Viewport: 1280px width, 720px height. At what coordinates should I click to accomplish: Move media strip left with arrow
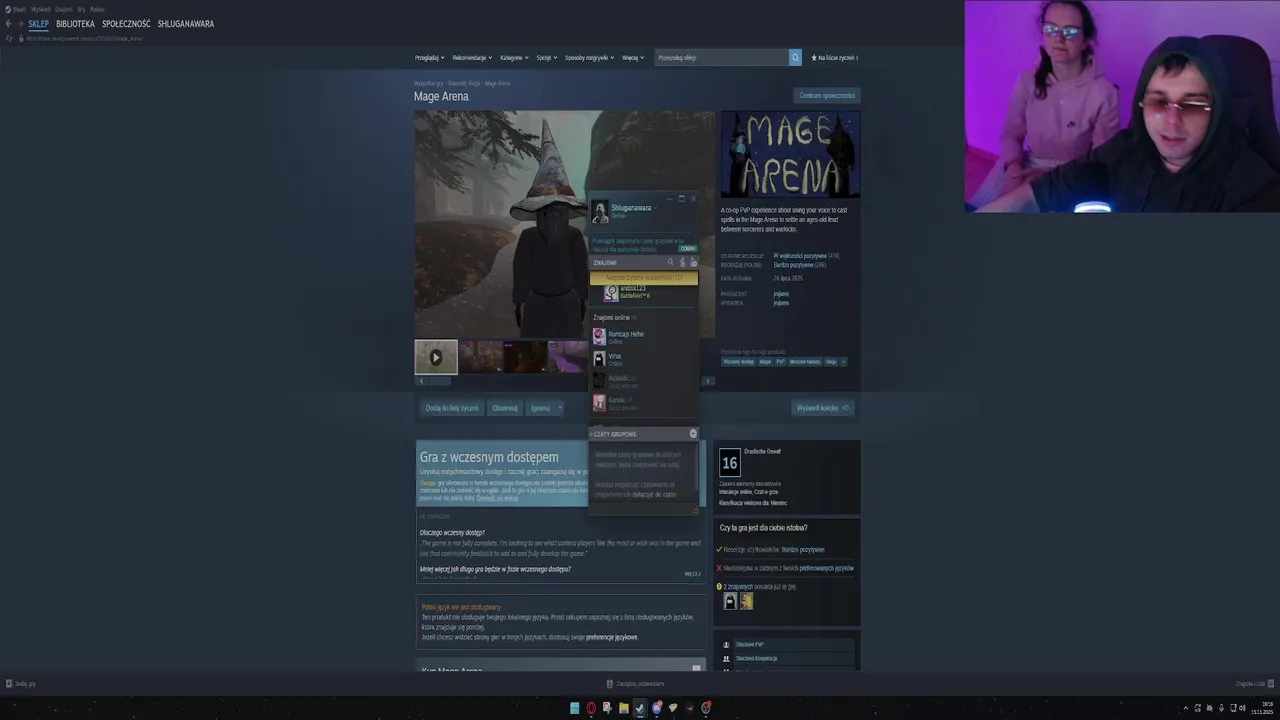421,381
